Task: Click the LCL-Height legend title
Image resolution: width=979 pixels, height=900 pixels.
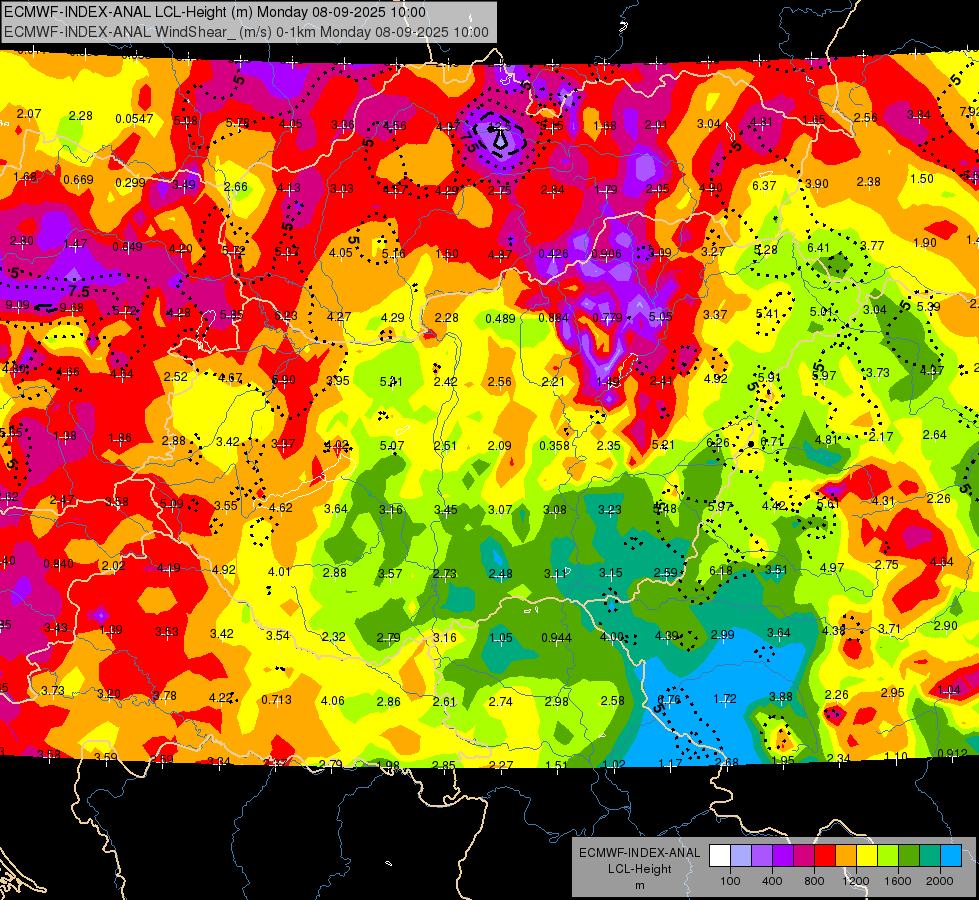Action: [639, 869]
